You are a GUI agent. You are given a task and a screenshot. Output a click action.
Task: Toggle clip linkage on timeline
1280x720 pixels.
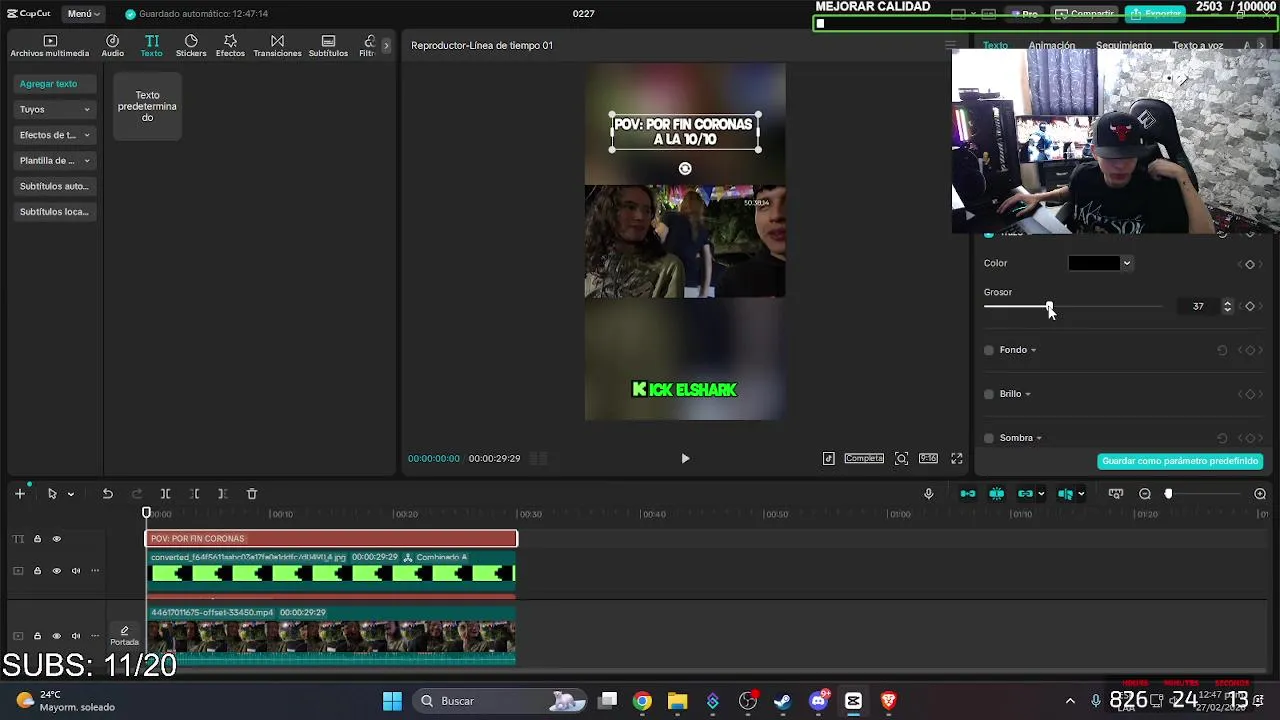coord(1025,494)
